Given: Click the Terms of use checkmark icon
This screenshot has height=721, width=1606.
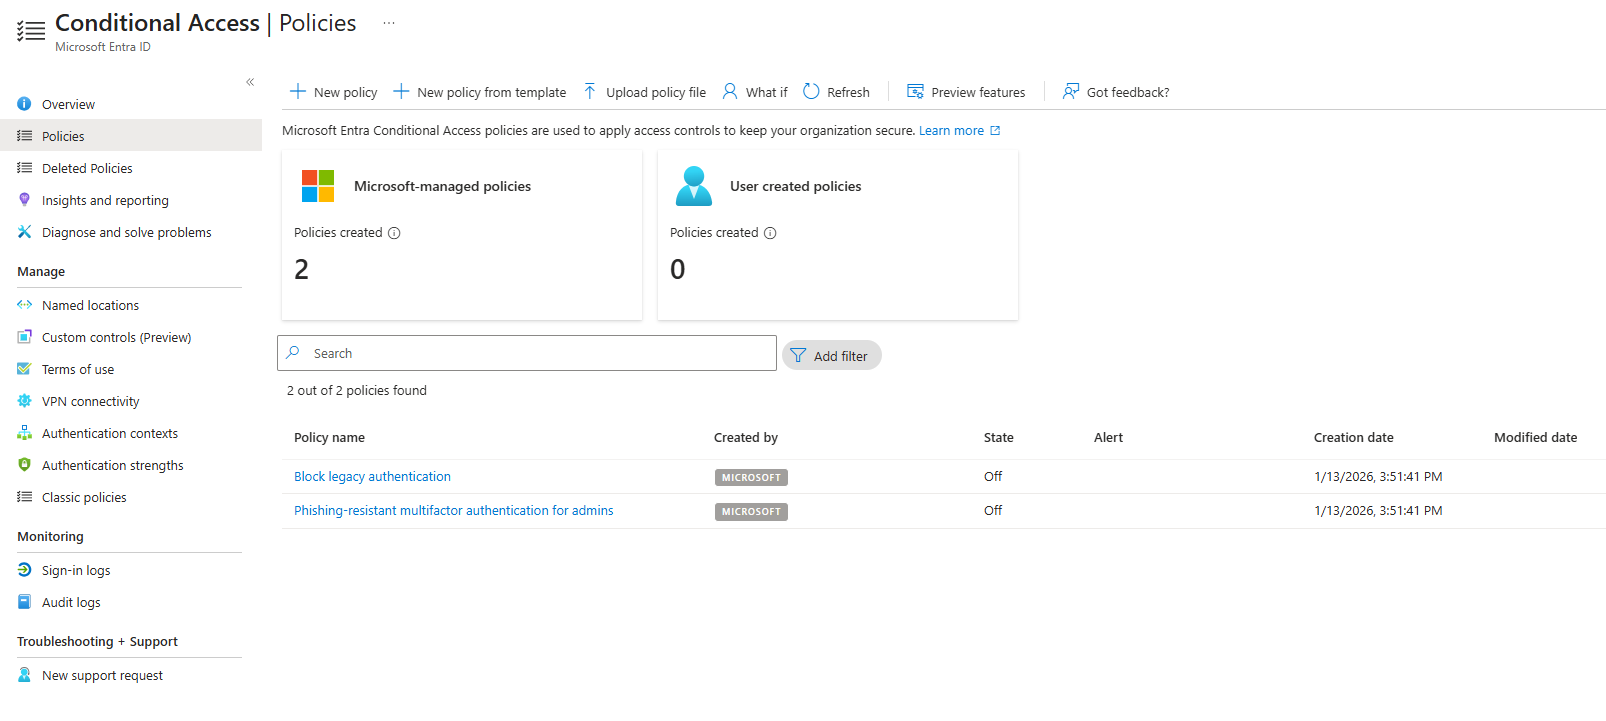Looking at the screenshot, I should pos(24,369).
